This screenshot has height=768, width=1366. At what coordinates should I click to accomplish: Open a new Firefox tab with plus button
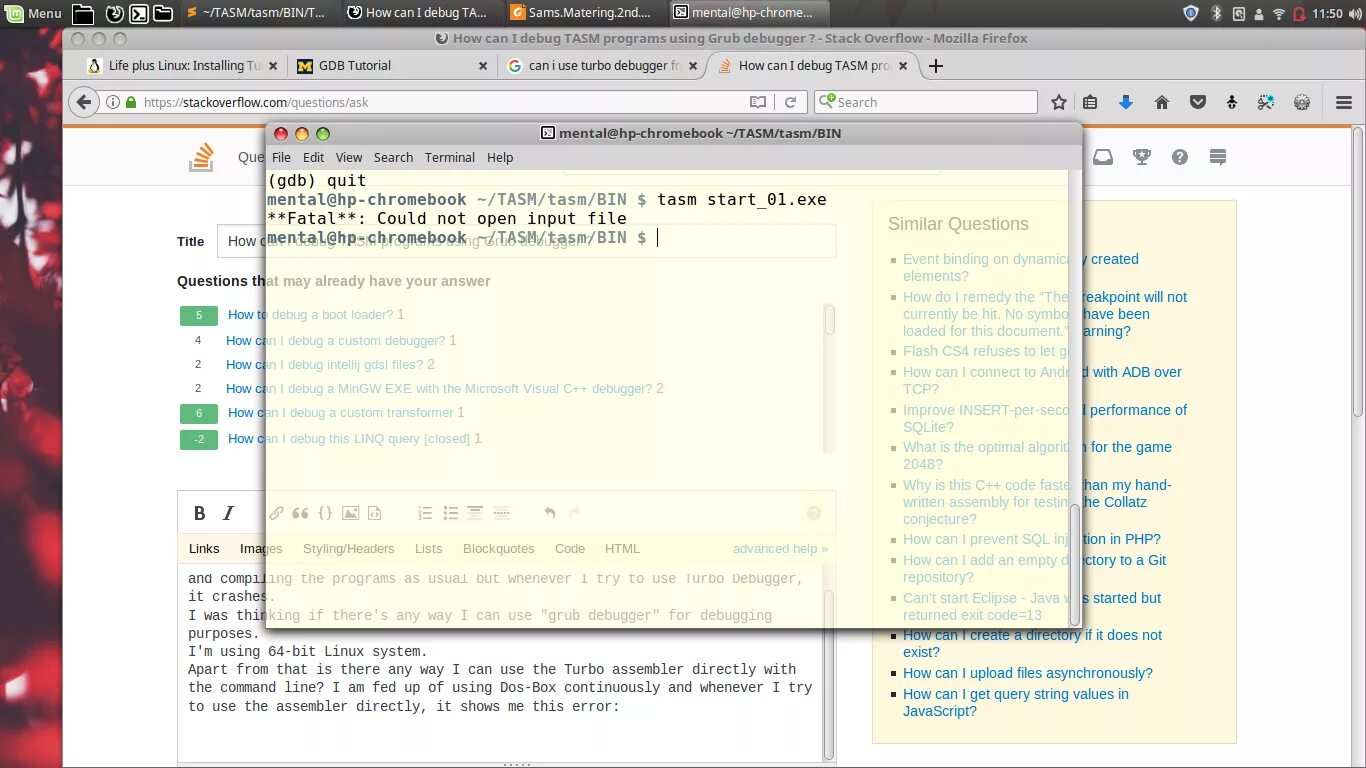click(935, 66)
